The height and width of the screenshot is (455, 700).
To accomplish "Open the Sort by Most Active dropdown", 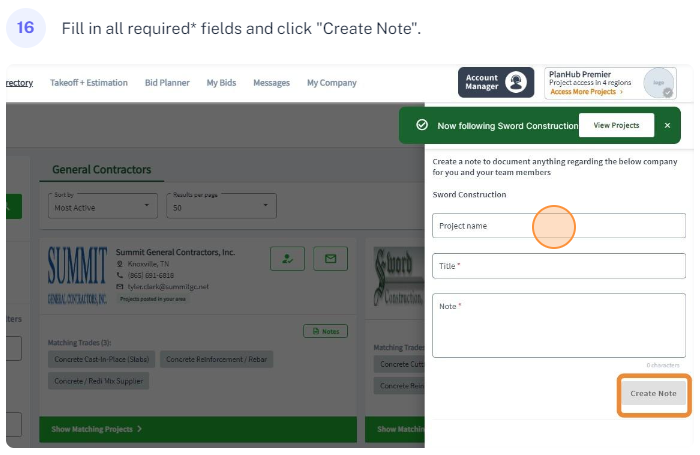I will coord(103,206).
